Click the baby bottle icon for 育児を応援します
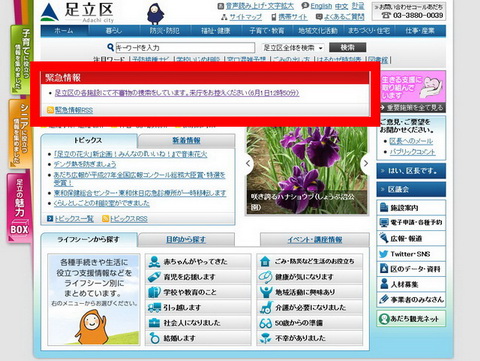The width and height of the screenshot is (480, 361). [x=154, y=277]
